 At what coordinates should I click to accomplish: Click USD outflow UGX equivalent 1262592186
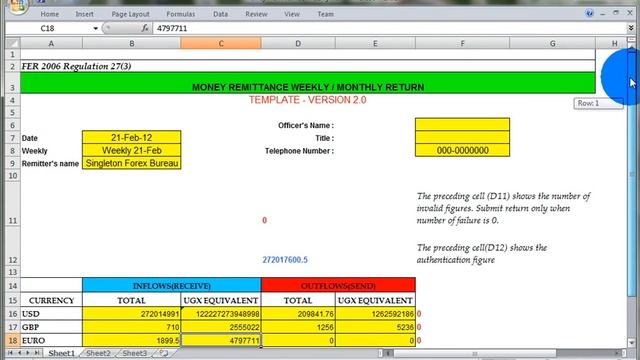pos(375,313)
